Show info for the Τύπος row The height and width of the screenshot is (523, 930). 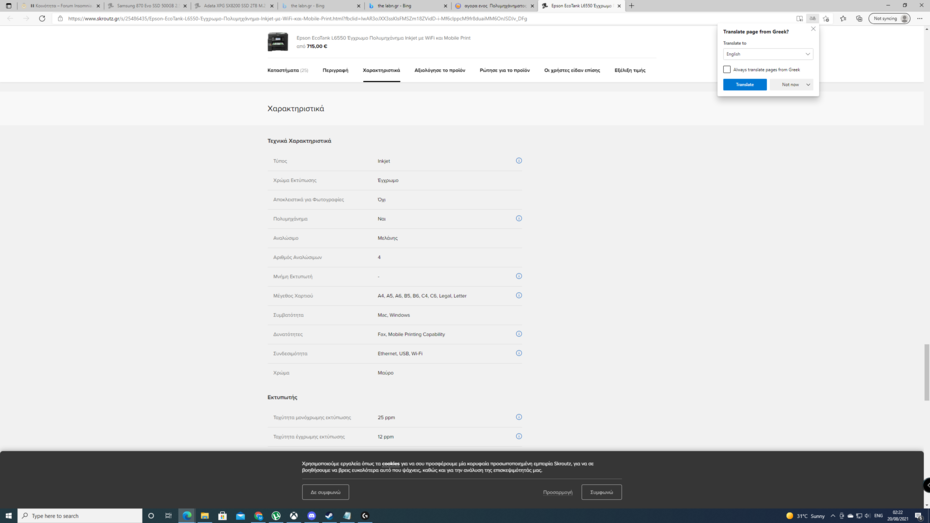519,161
